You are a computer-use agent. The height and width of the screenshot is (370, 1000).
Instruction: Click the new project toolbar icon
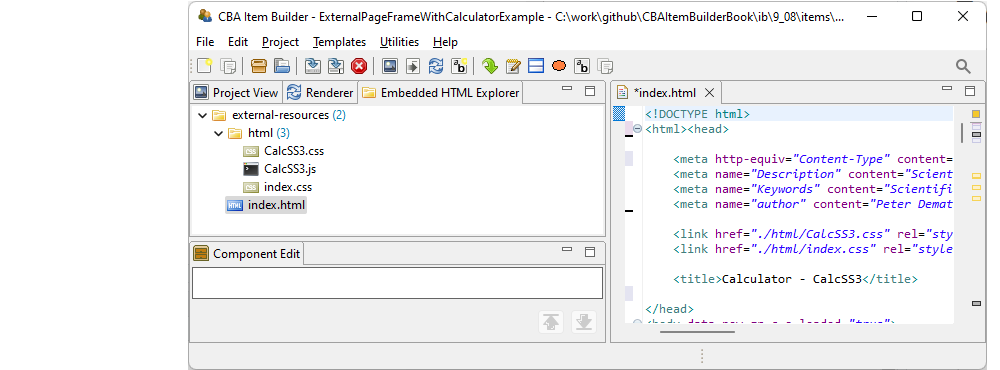(x=204, y=66)
